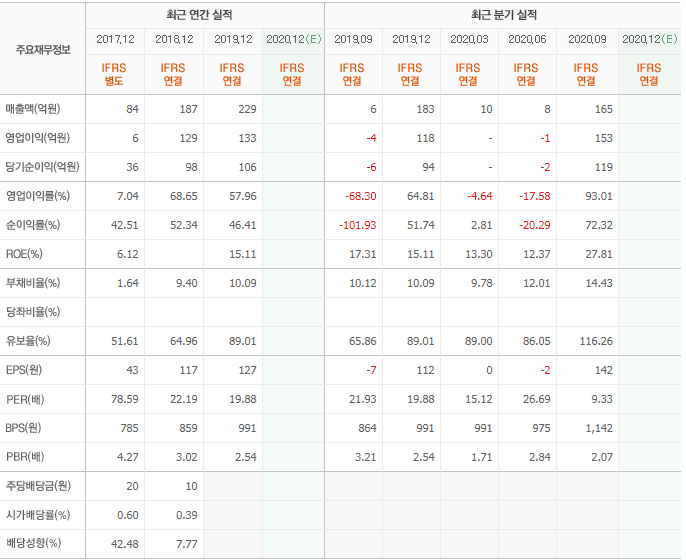Select the reserve ratio value 51.61
Viewport: 686px width, 560px height.
tap(125, 341)
